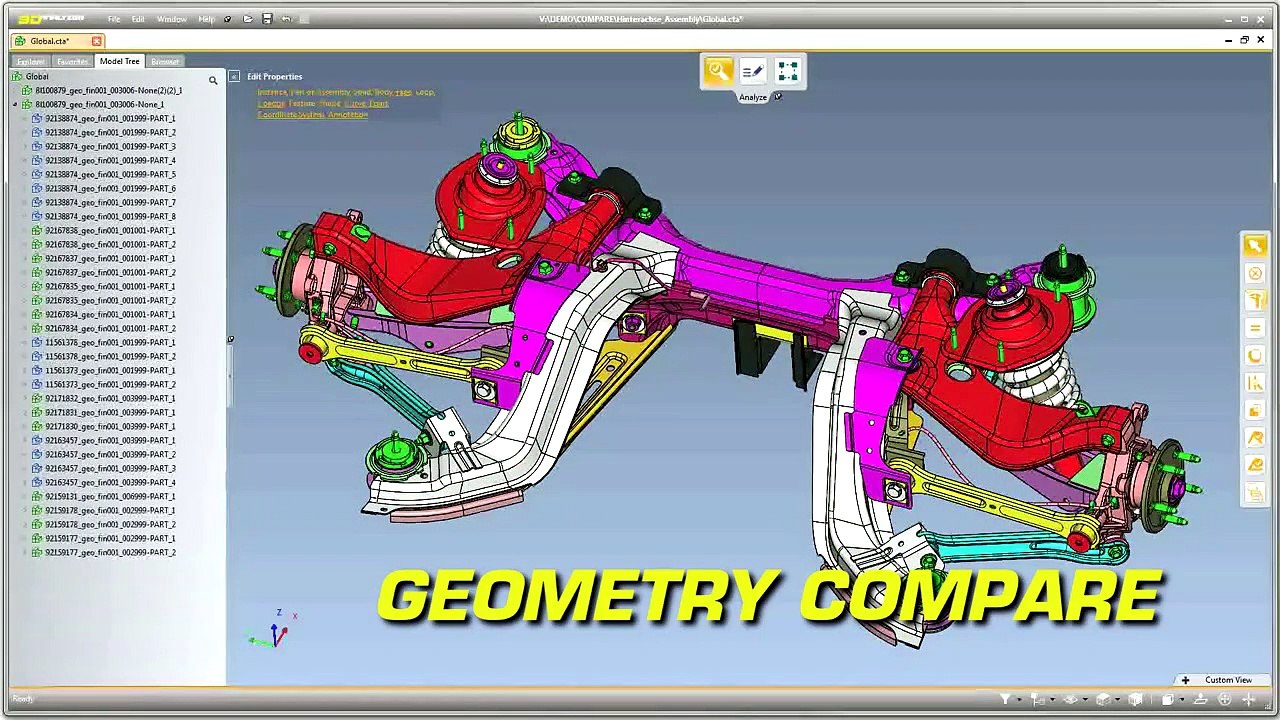Click the Edit Properties heading text
Screen dimensions: 1280x720
(275, 76)
